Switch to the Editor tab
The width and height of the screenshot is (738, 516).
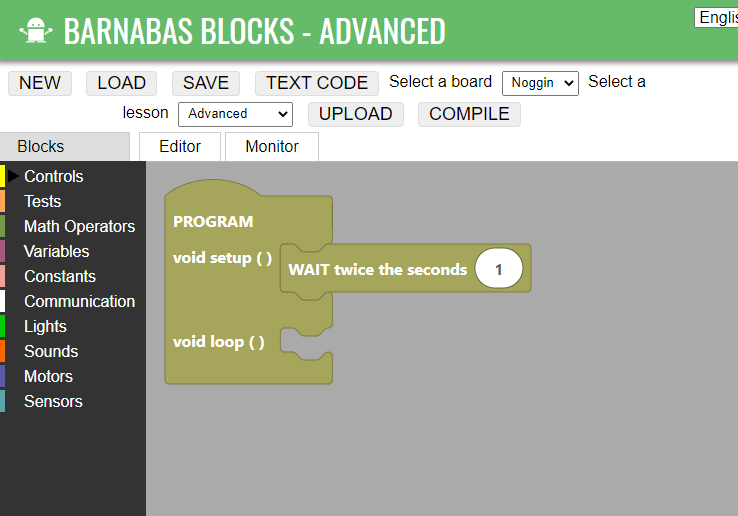[x=180, y=146]
